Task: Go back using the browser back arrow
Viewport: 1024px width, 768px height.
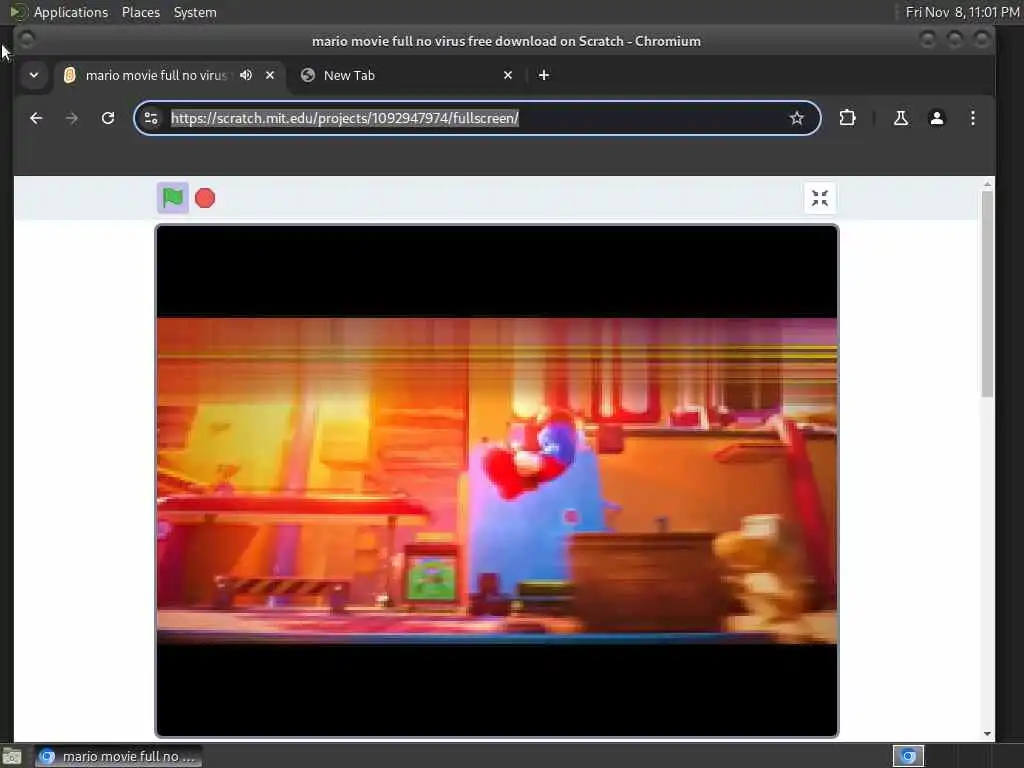Action: (36, 118)
